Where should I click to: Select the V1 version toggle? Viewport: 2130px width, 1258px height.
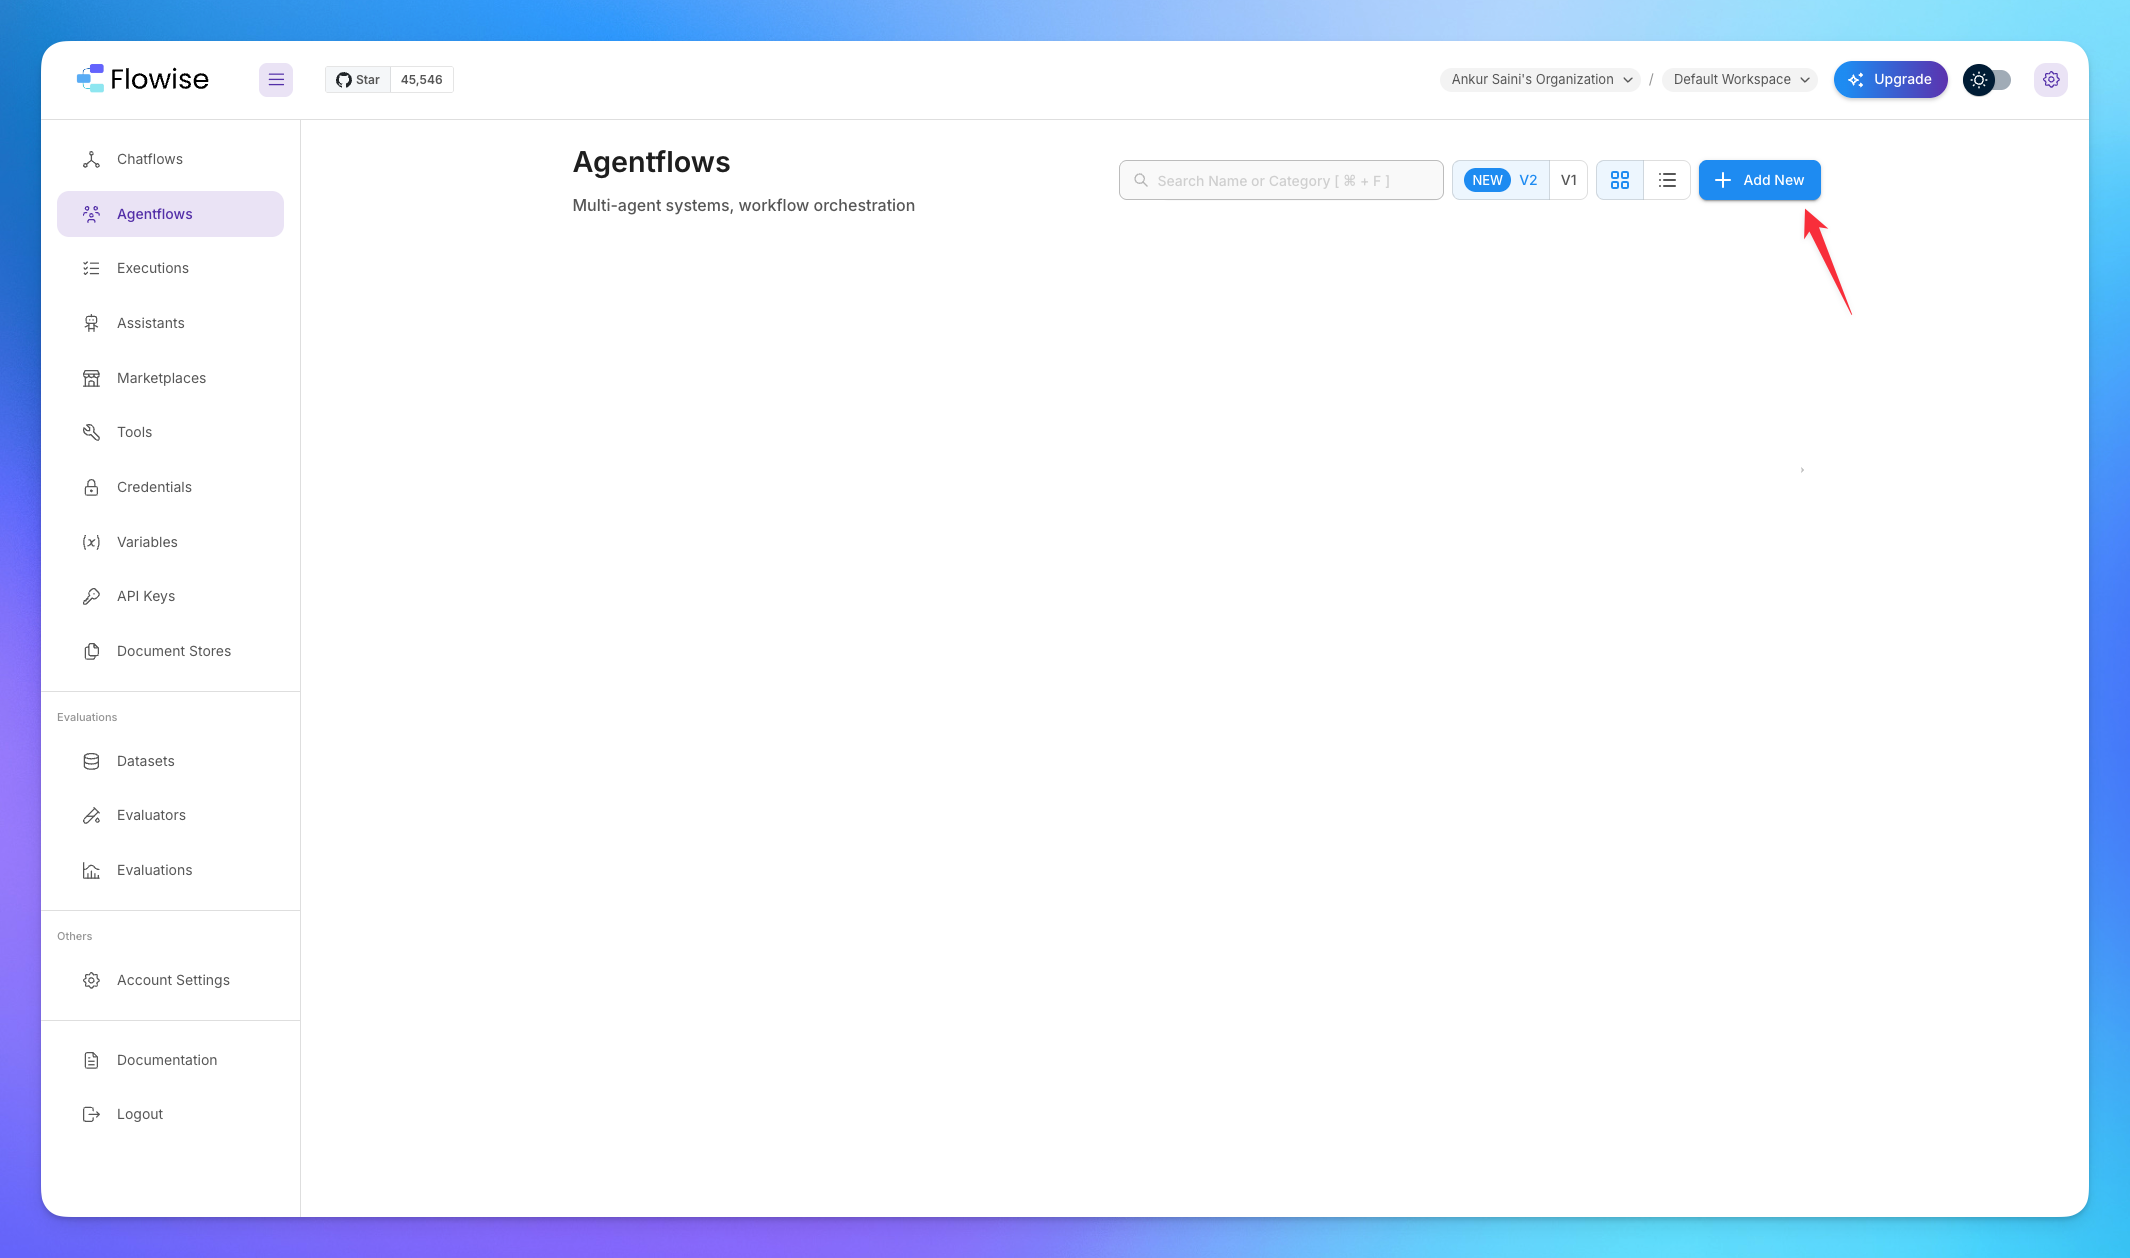click(1568, 180)
